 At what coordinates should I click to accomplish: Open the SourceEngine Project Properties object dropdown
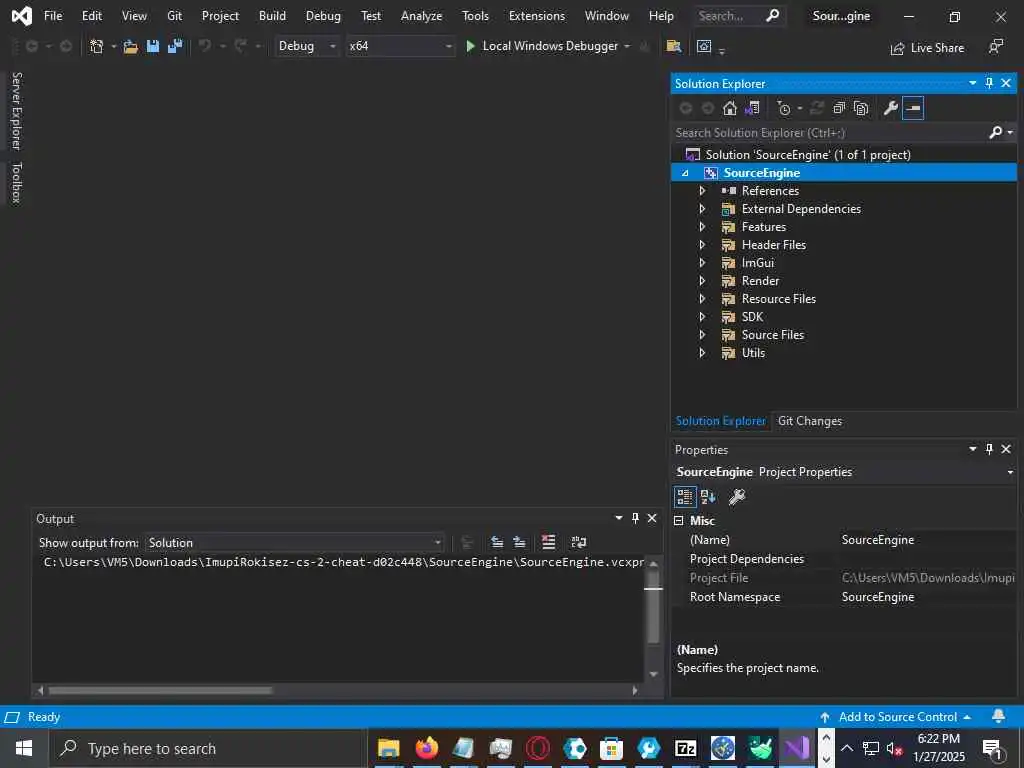pos(1010,472)
